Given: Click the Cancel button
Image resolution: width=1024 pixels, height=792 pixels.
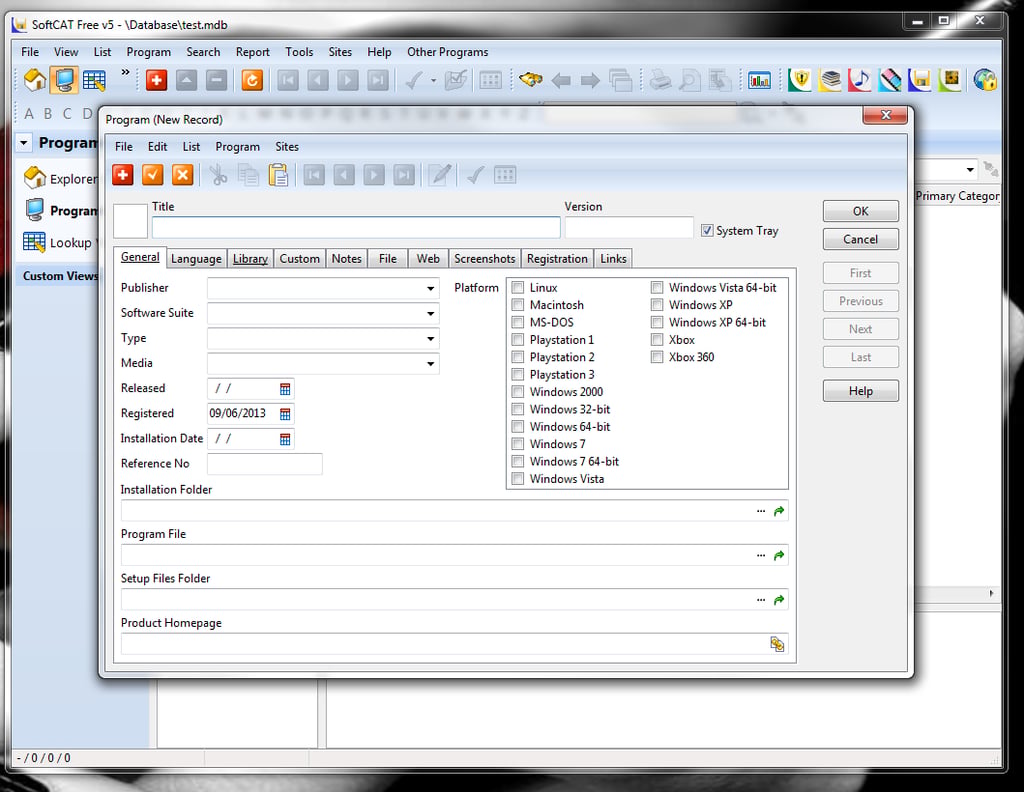Looking at the screenshot, I should [860, 239].
